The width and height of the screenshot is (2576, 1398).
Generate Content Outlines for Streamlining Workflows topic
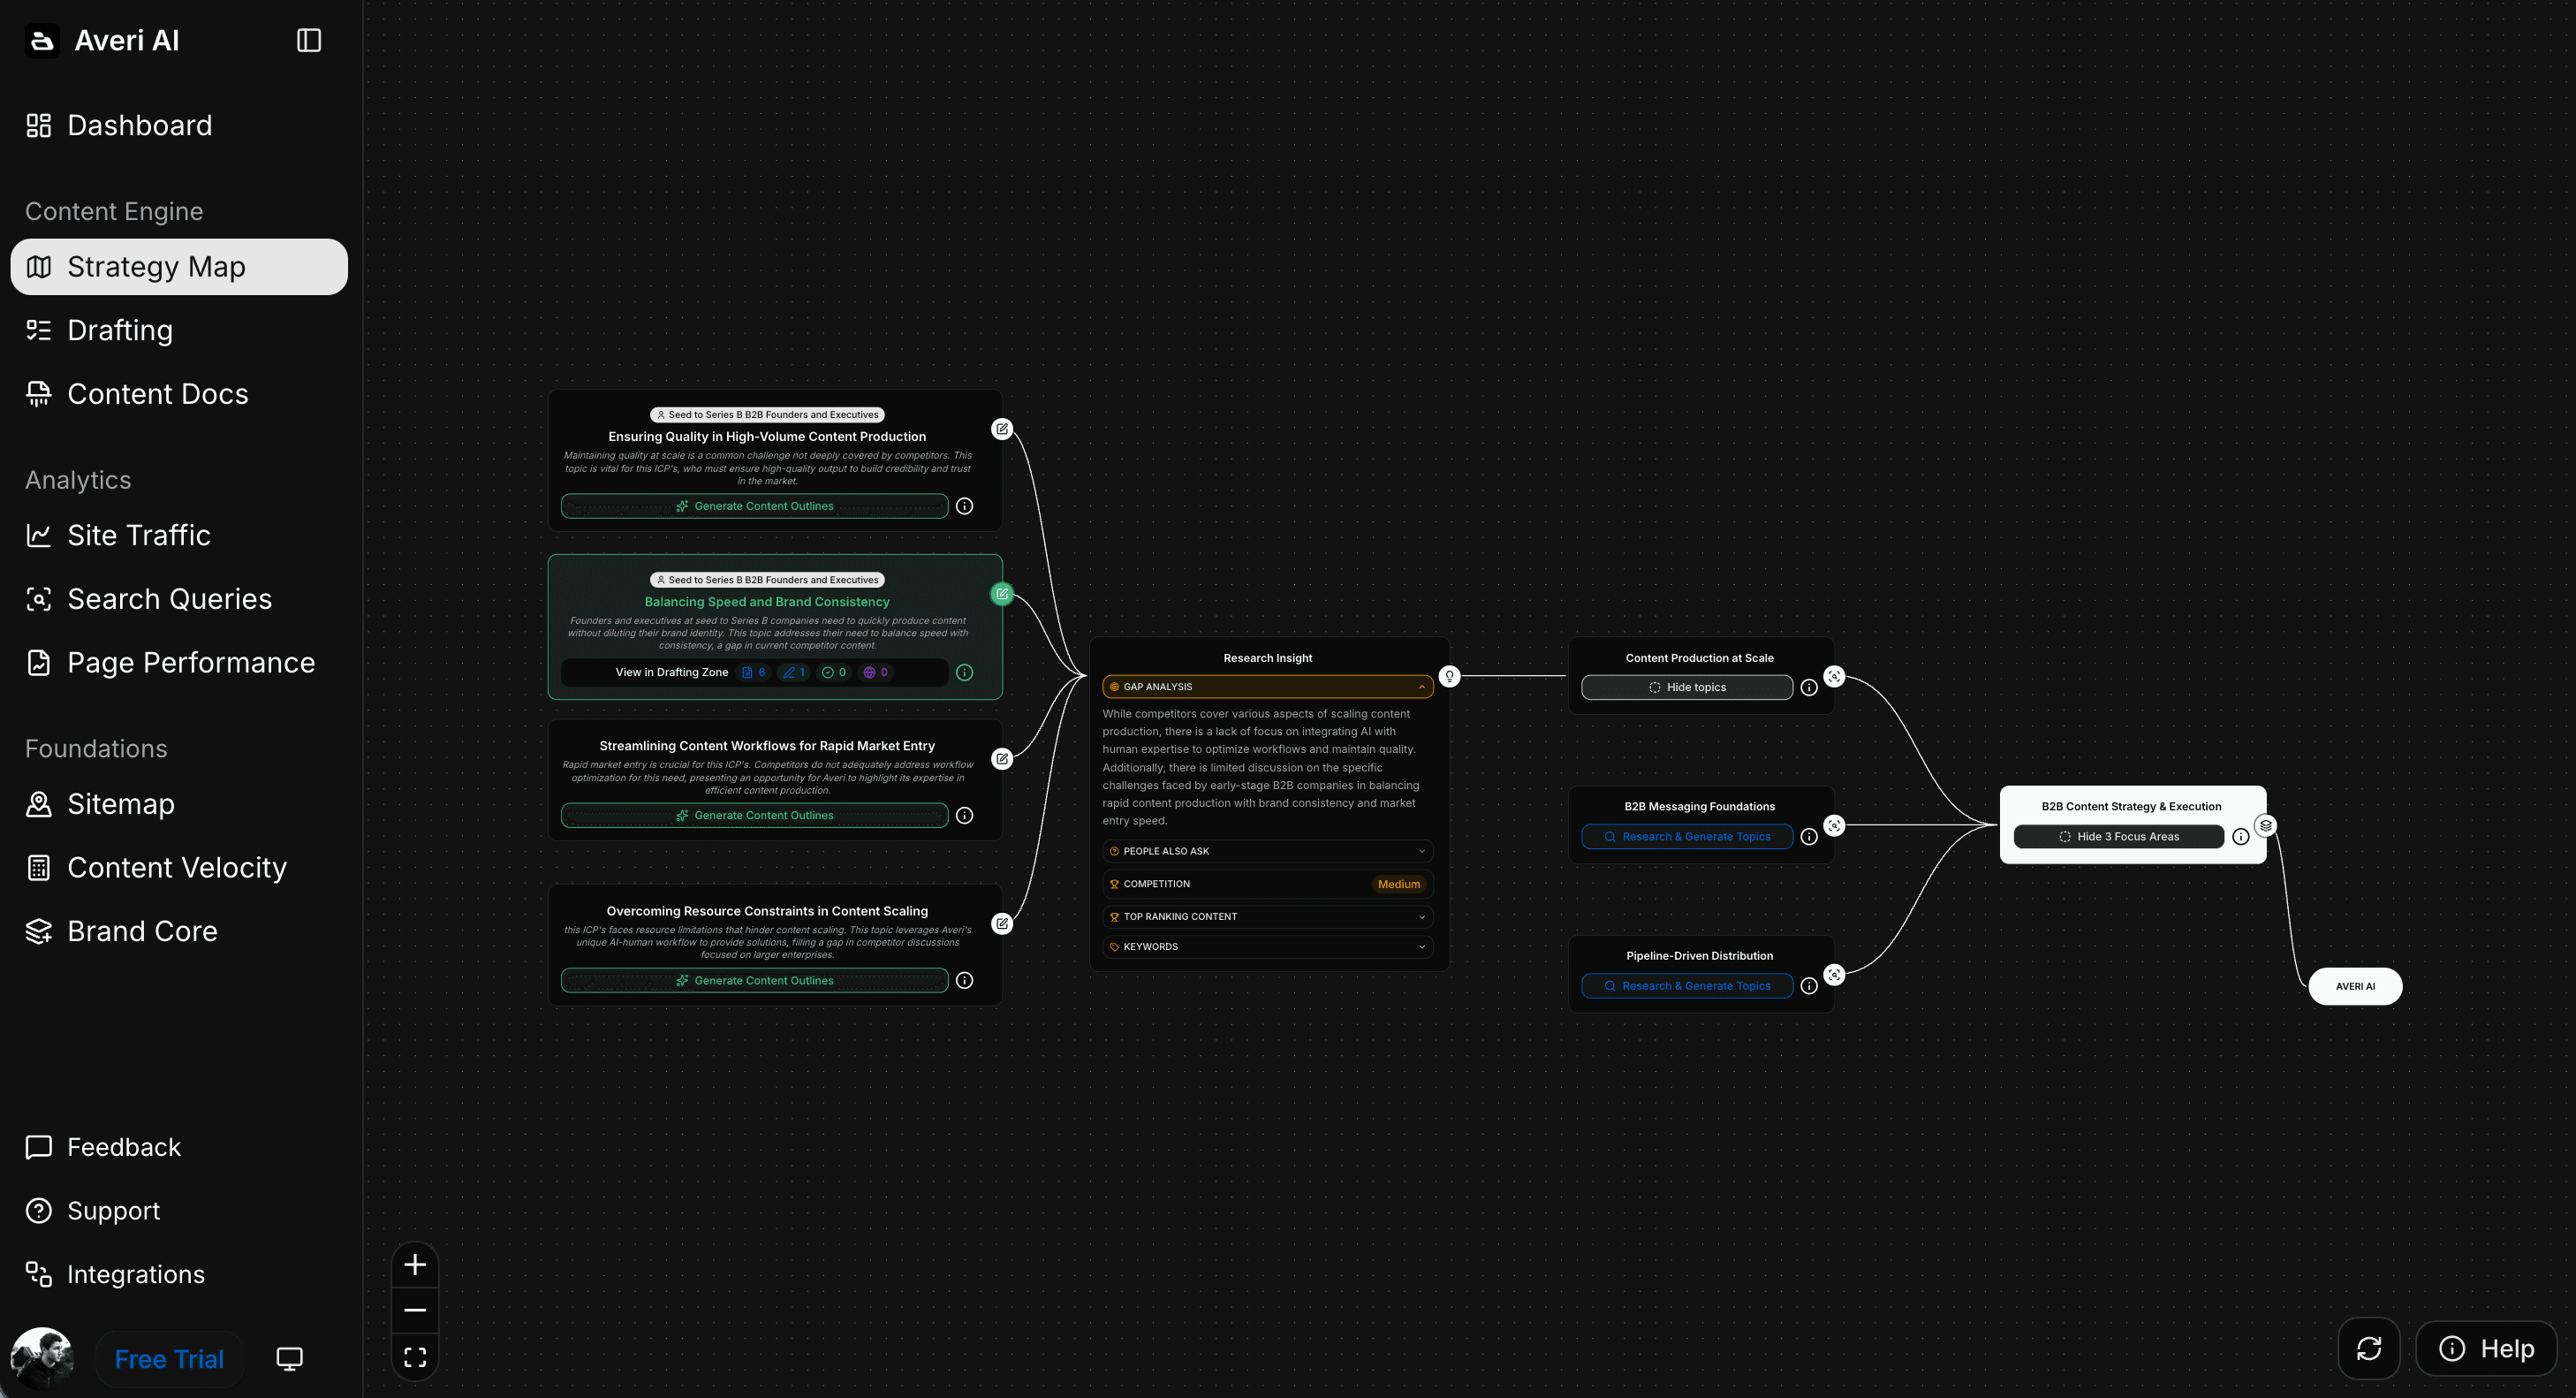[754, 816]
